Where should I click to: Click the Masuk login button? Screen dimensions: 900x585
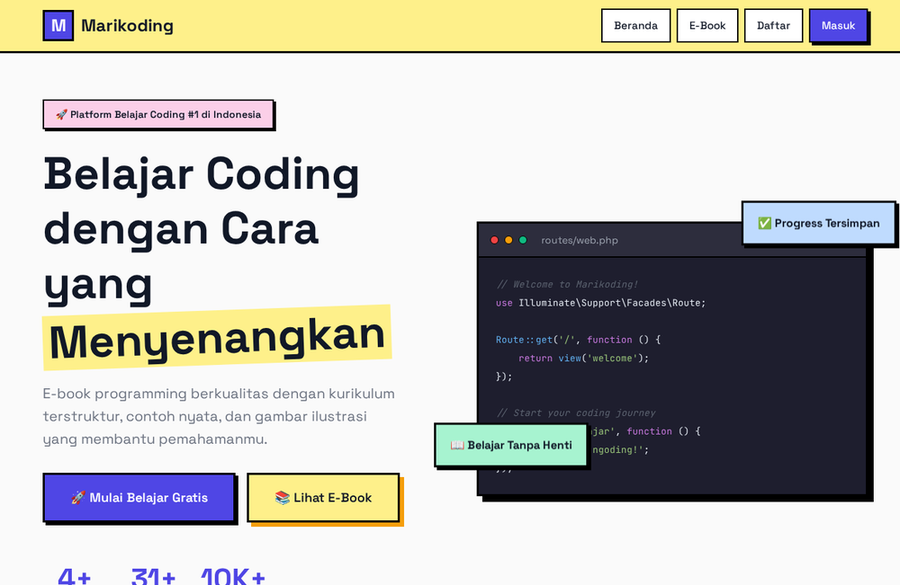838,25
